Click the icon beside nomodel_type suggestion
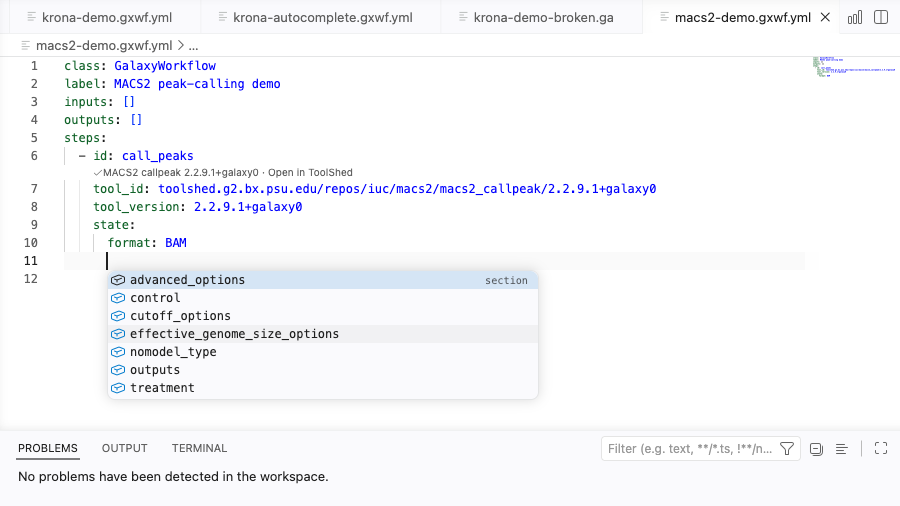The image size is (900, 506). (x=118, y=352)
